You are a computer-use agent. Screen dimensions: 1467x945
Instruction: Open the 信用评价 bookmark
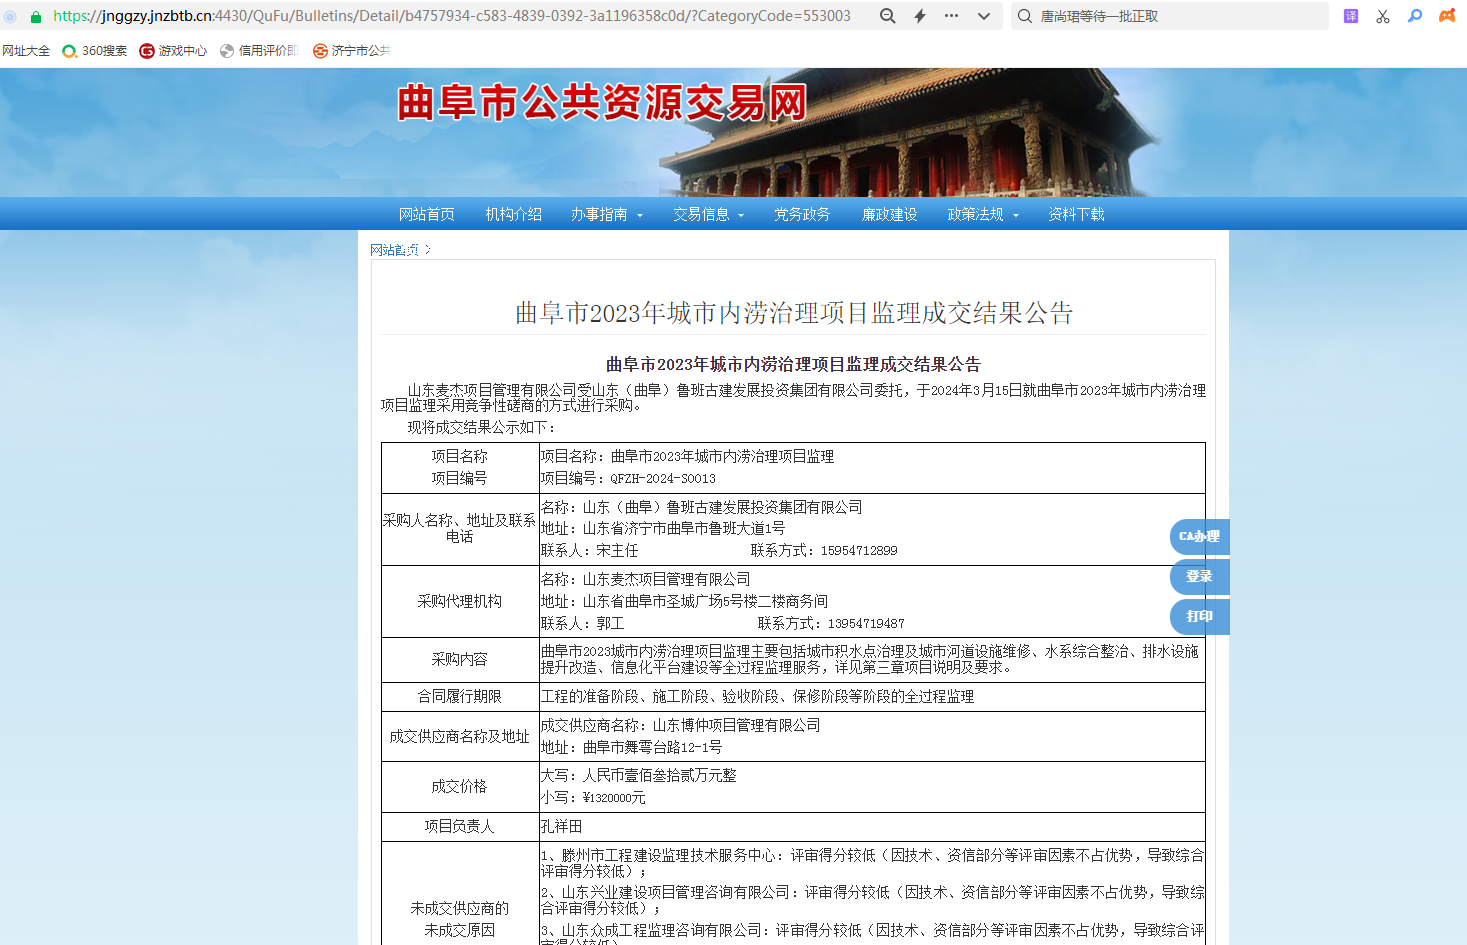pyautogui.click(x=259, y=51)
